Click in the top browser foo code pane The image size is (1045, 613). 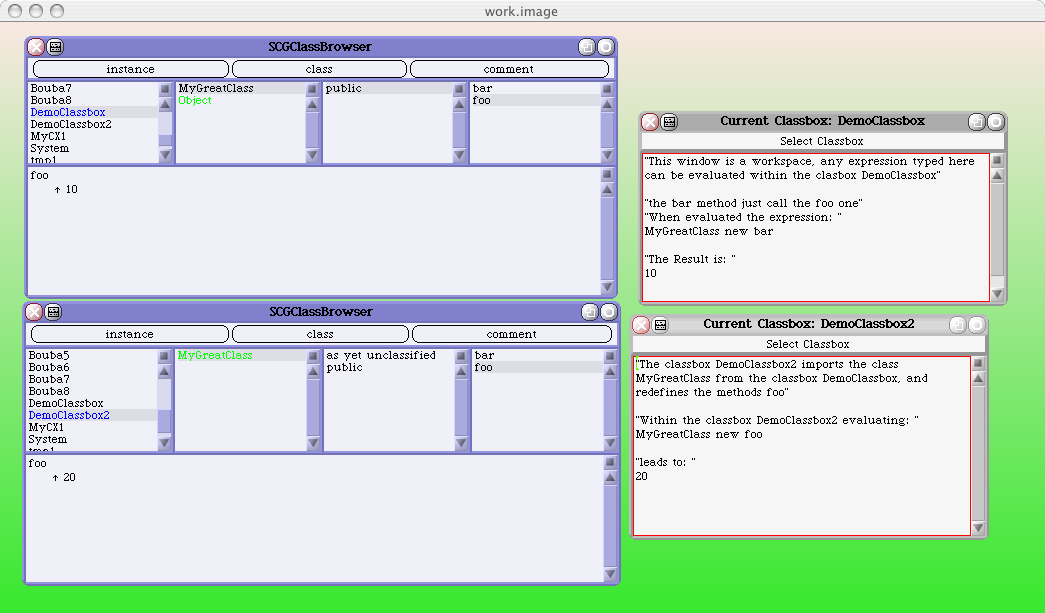coord(314,231)
